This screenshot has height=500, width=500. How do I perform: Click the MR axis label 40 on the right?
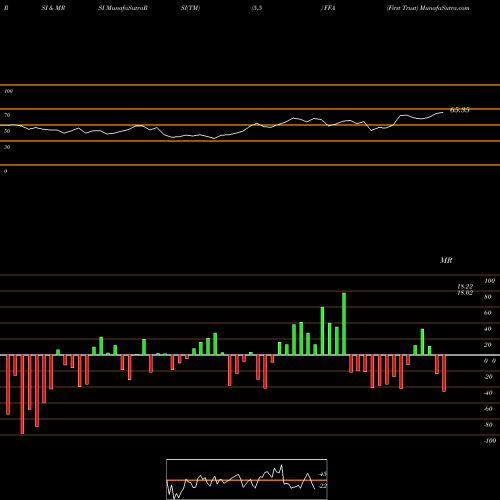coord(488,329)
